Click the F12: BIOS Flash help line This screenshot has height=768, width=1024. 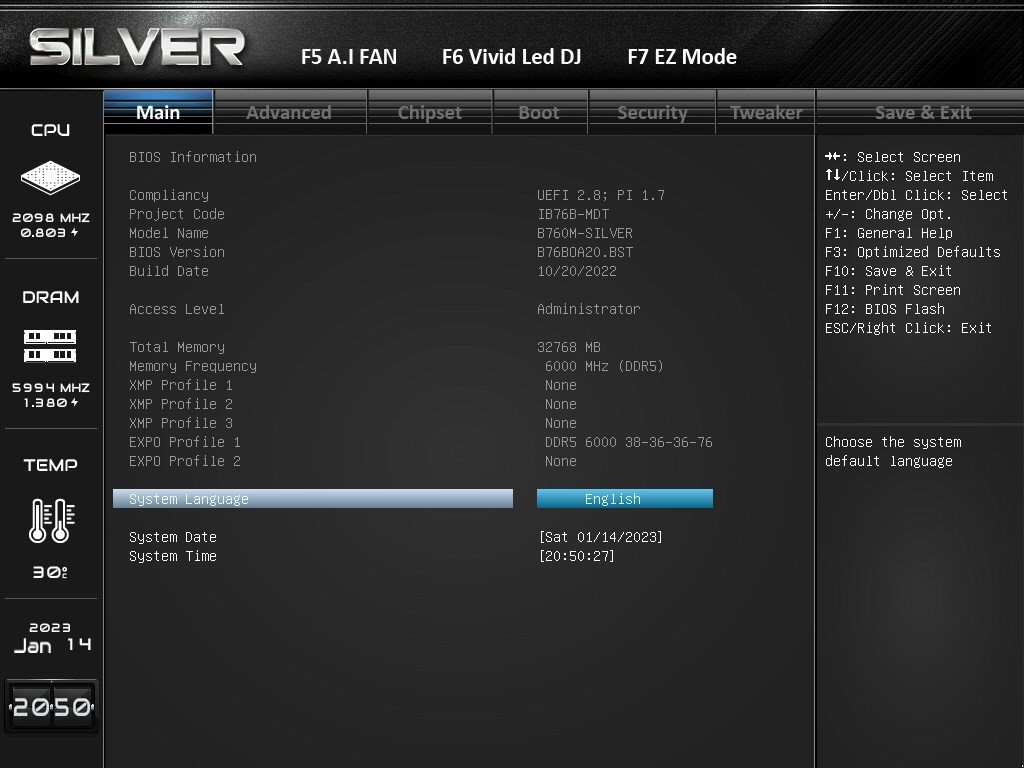click(x=884, y=309)
